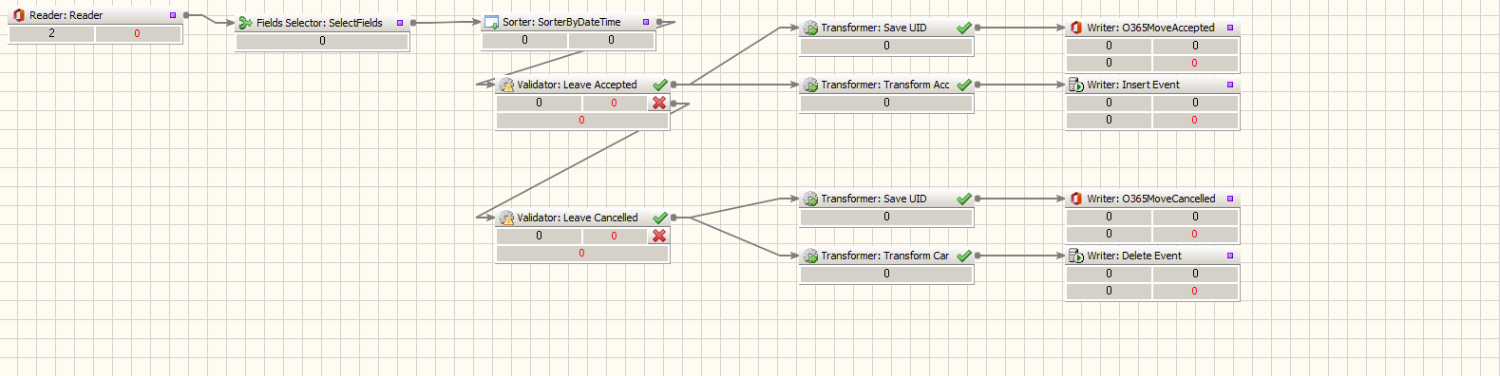The width and height of the screenshot is (1500, 376).
Task: Click the Delete Event writer icon
Action: click(1076, 256)
